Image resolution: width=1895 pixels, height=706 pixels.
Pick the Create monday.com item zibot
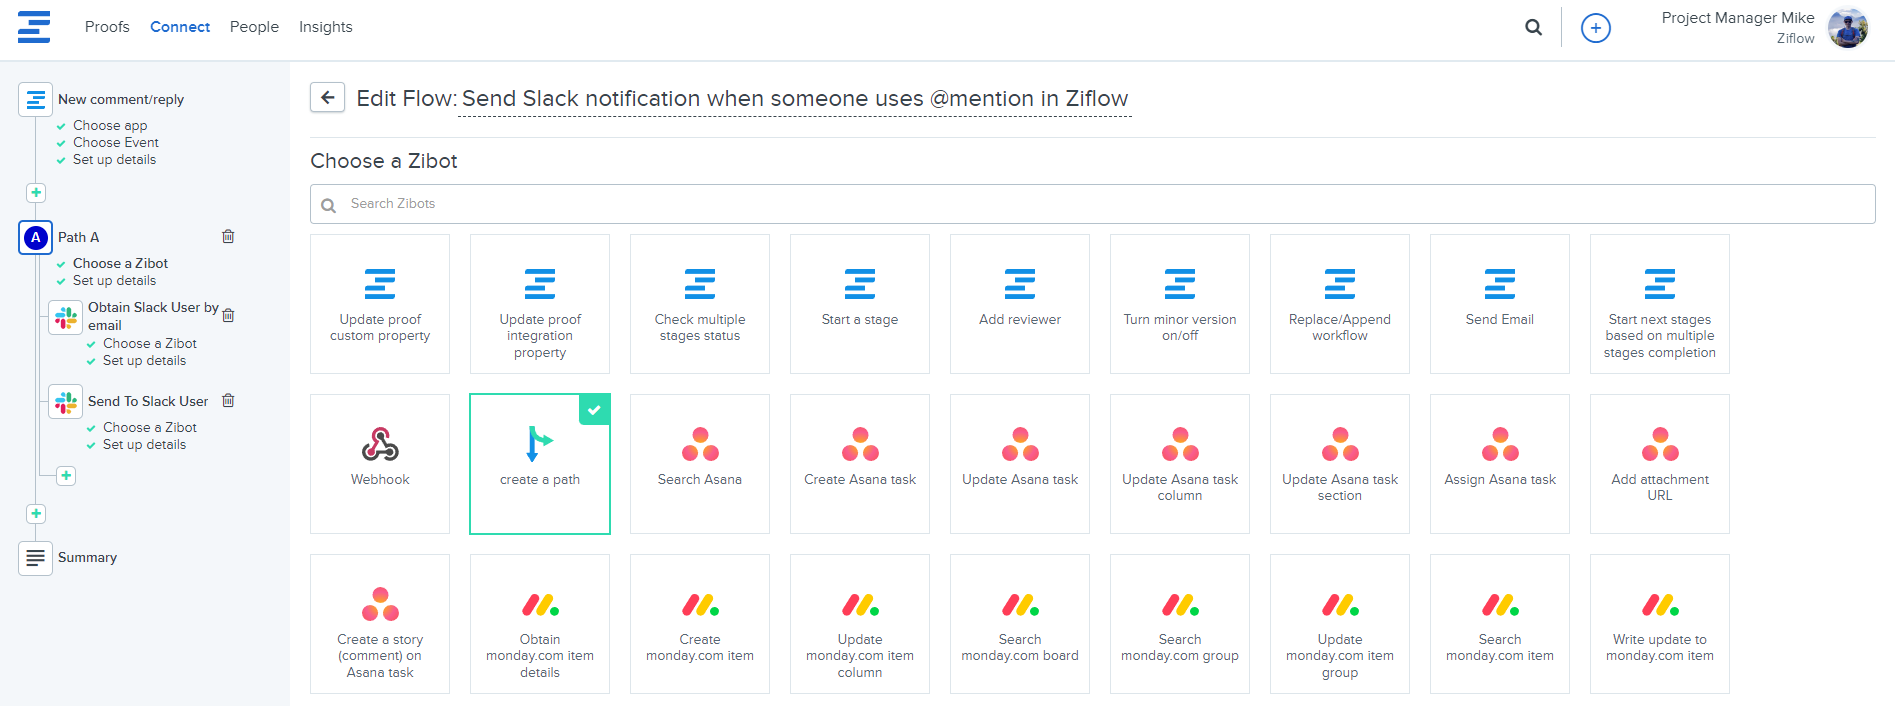[x=700, y=623]
